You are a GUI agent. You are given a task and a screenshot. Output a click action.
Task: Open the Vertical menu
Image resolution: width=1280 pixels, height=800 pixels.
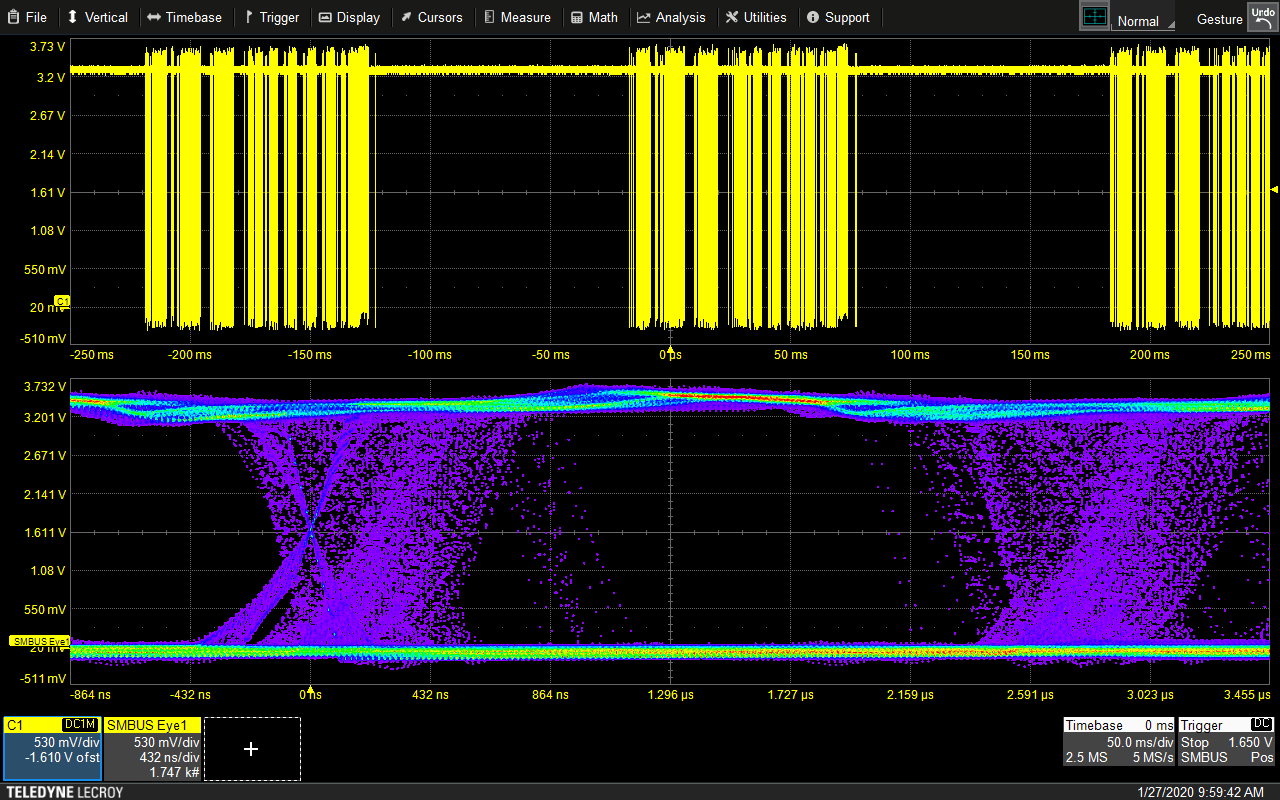[x=97, y=17]
